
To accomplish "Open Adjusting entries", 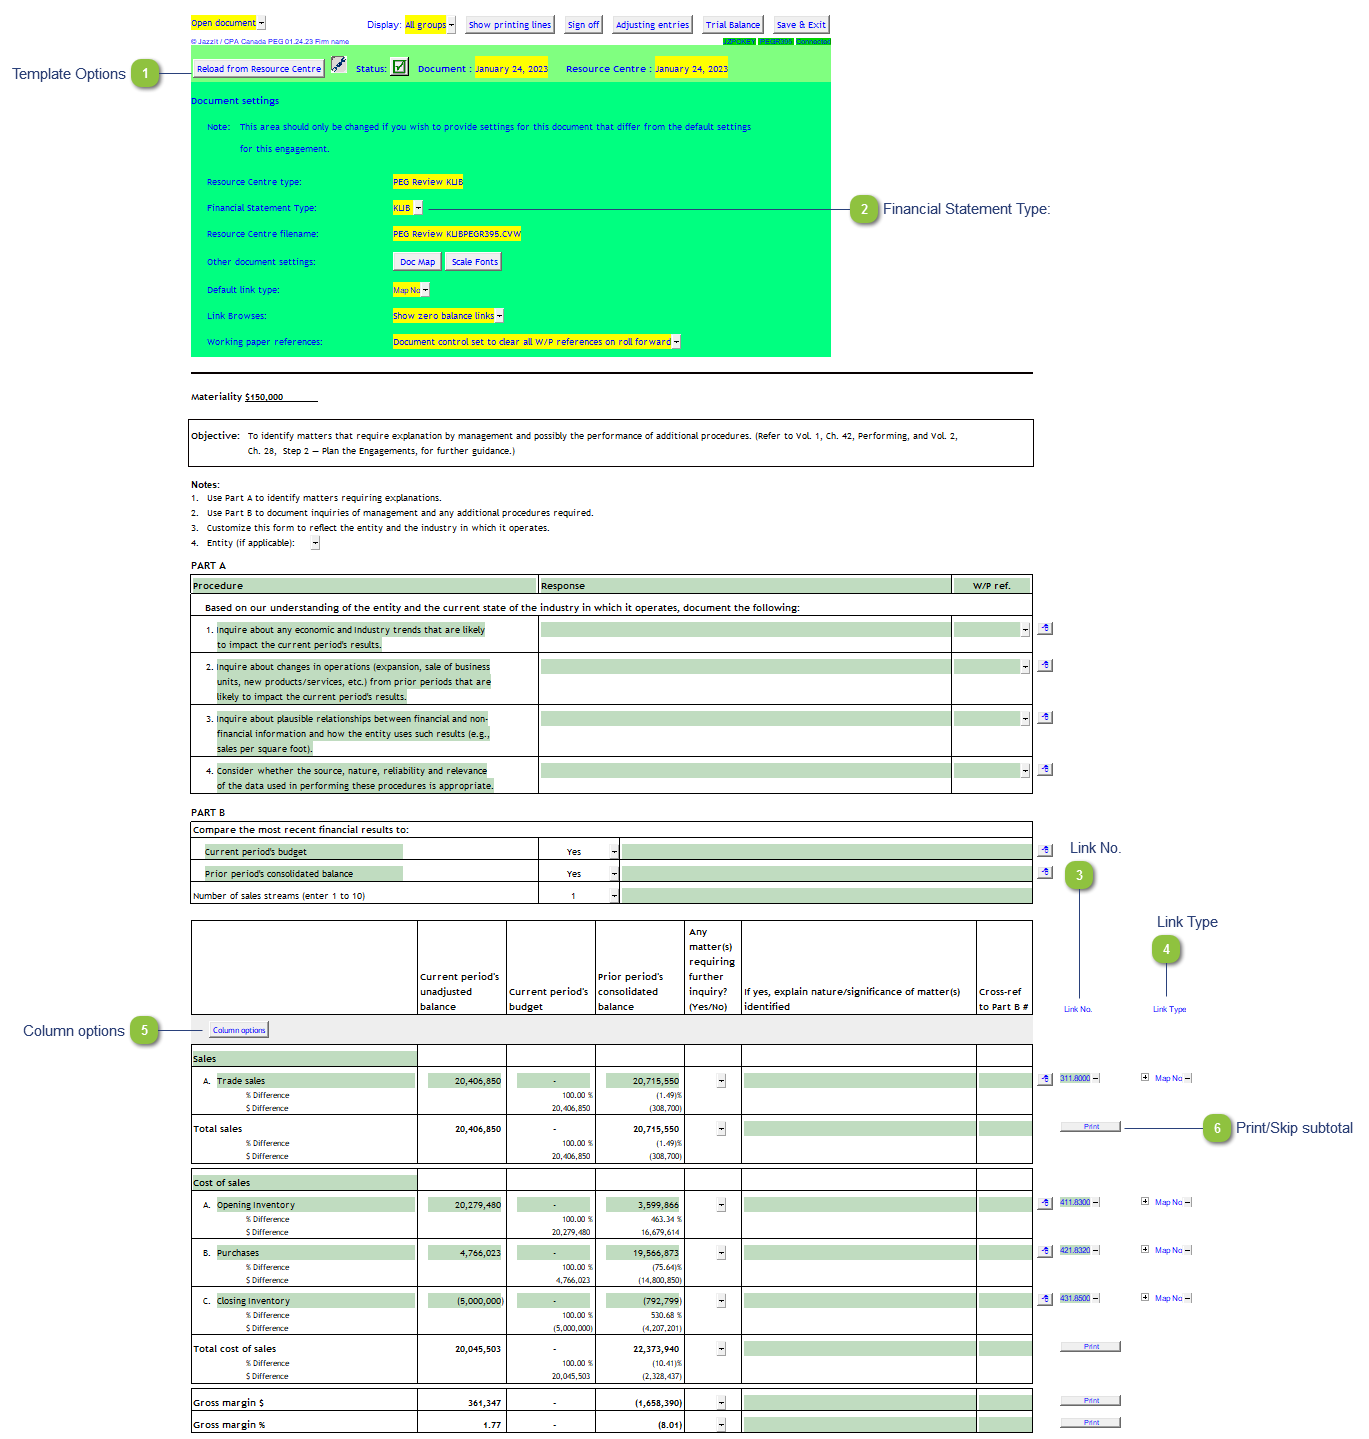I will click(652, 25).
